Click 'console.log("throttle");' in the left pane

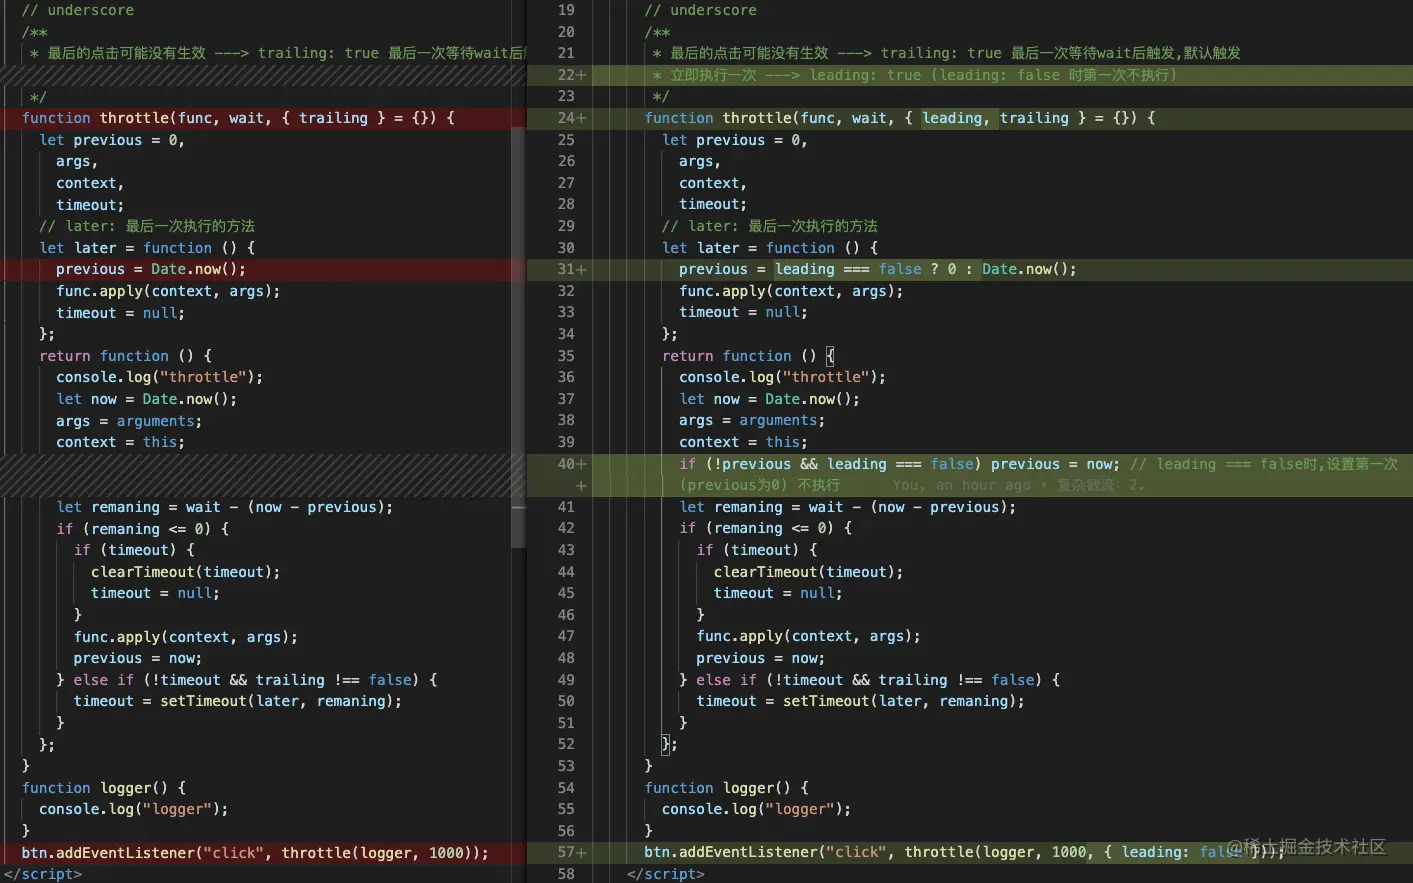[160, 377]
